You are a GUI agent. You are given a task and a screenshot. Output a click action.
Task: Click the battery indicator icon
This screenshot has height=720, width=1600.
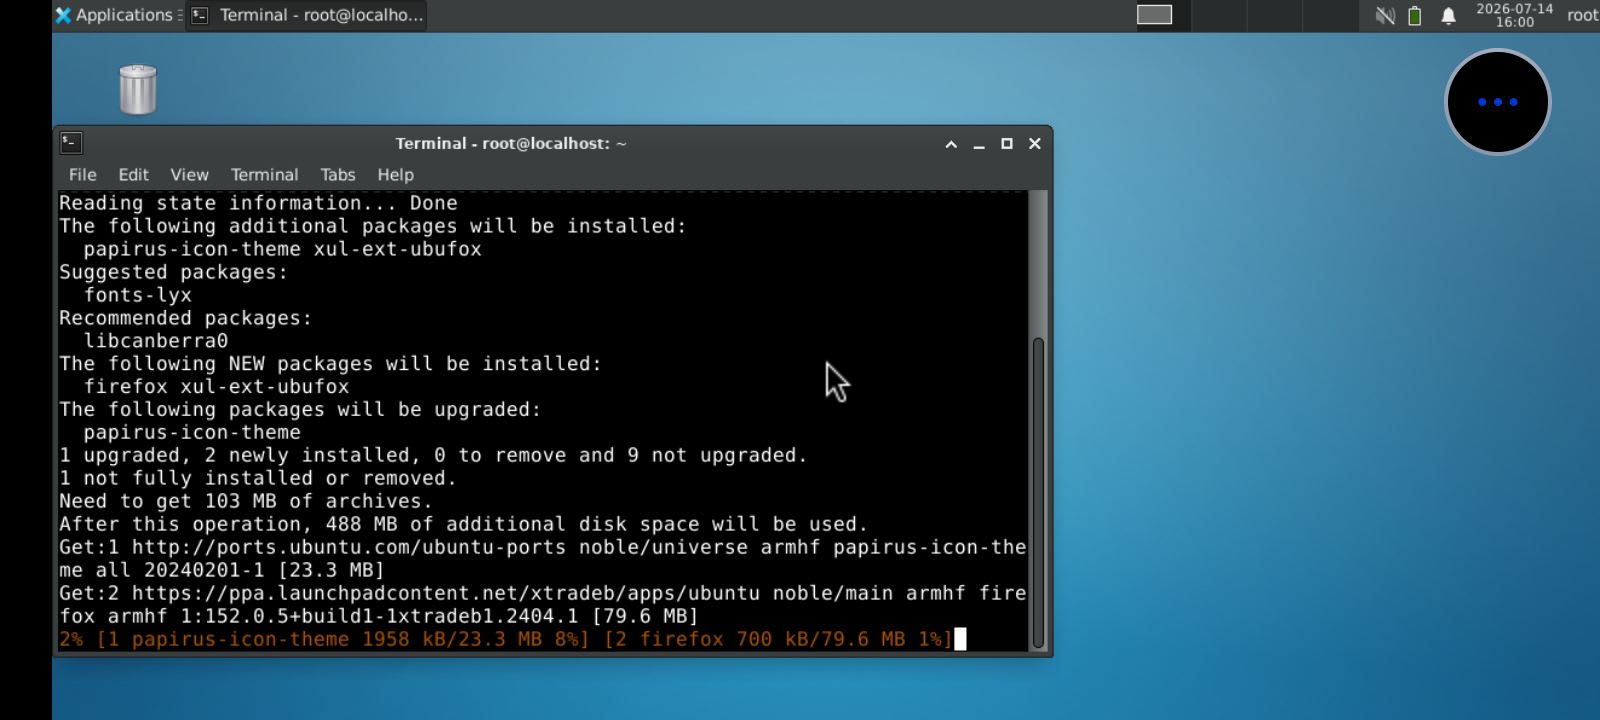click(1415, 15)
